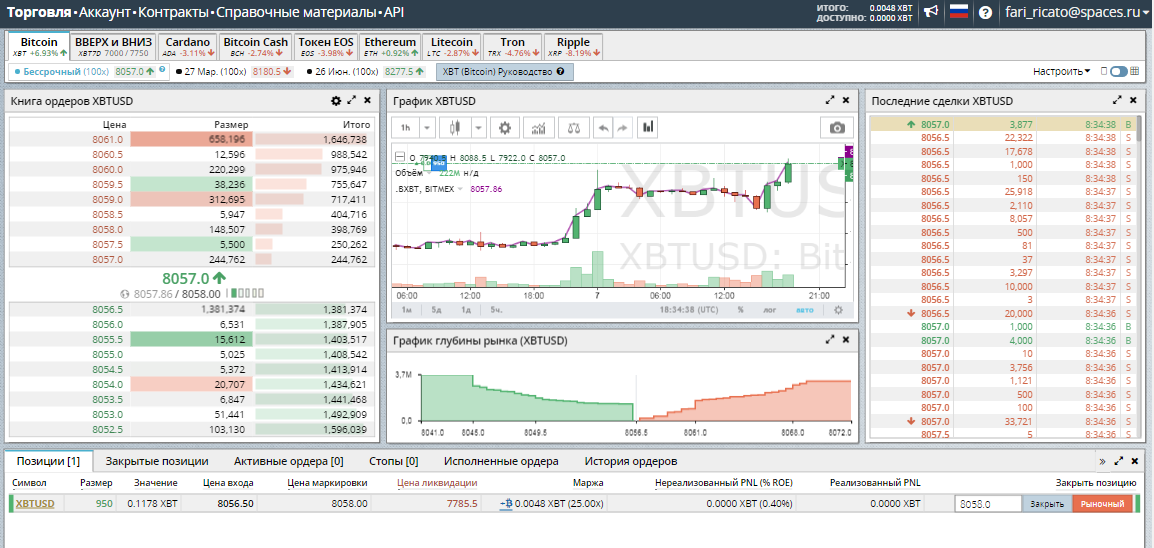Maximize the Книга ордеров XBTUSD panel
The image size is (1154, 548).
click(x=352, y=101)
